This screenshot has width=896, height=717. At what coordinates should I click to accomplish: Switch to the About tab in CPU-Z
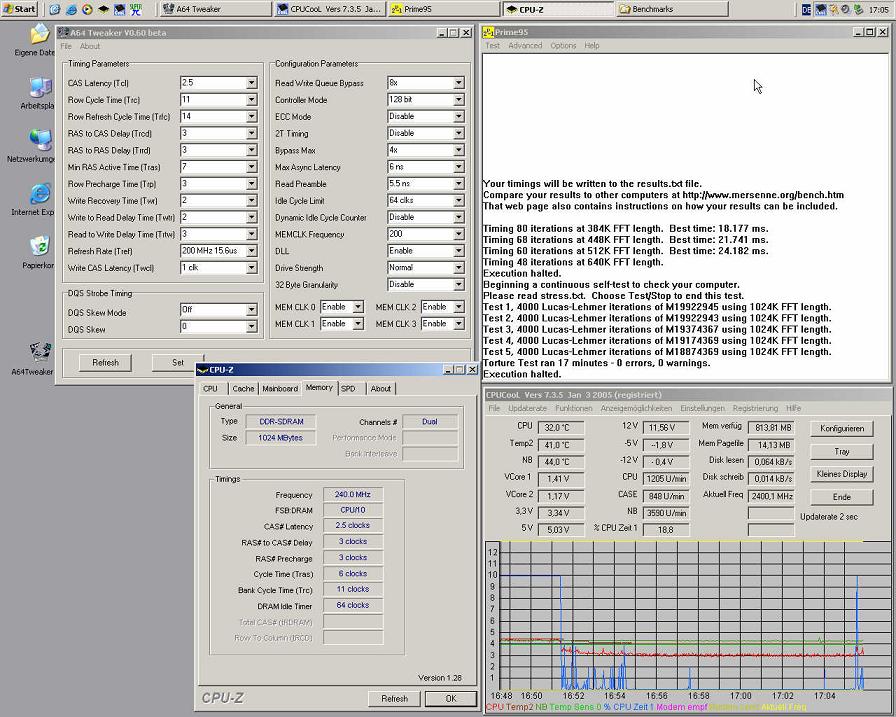[381, 388]
